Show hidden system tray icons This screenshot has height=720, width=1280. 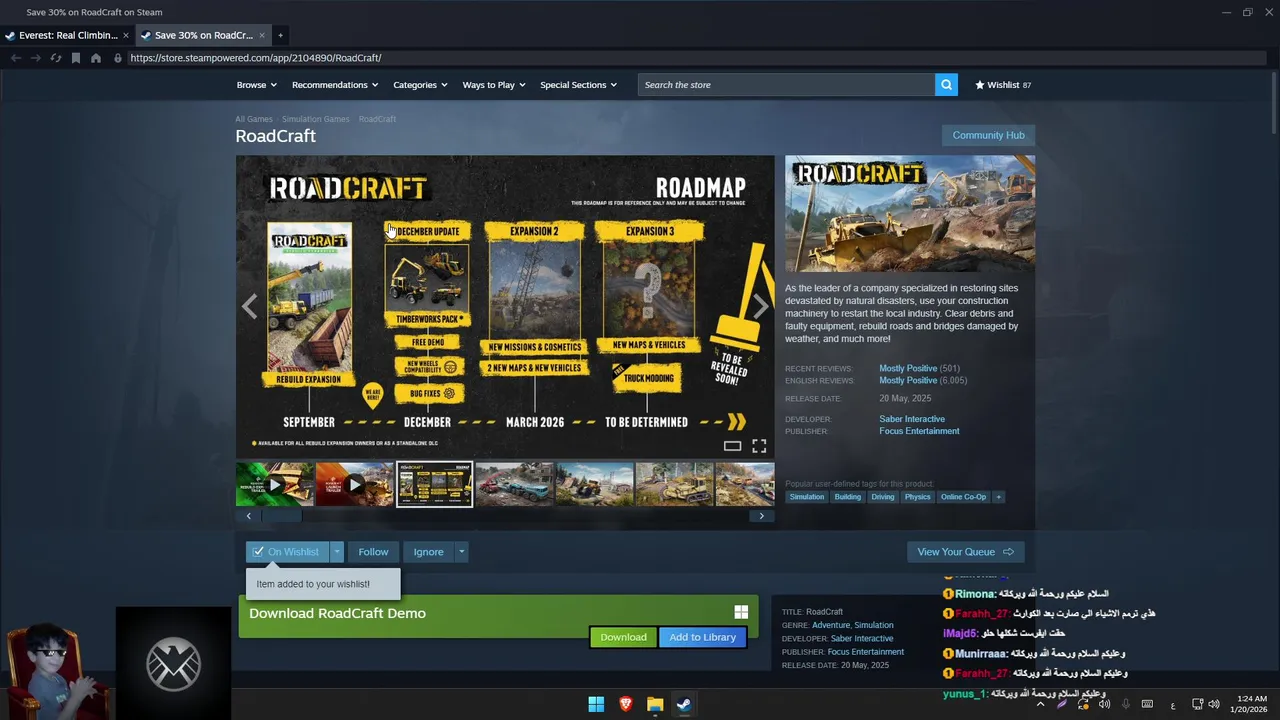tap(1040, 704)
